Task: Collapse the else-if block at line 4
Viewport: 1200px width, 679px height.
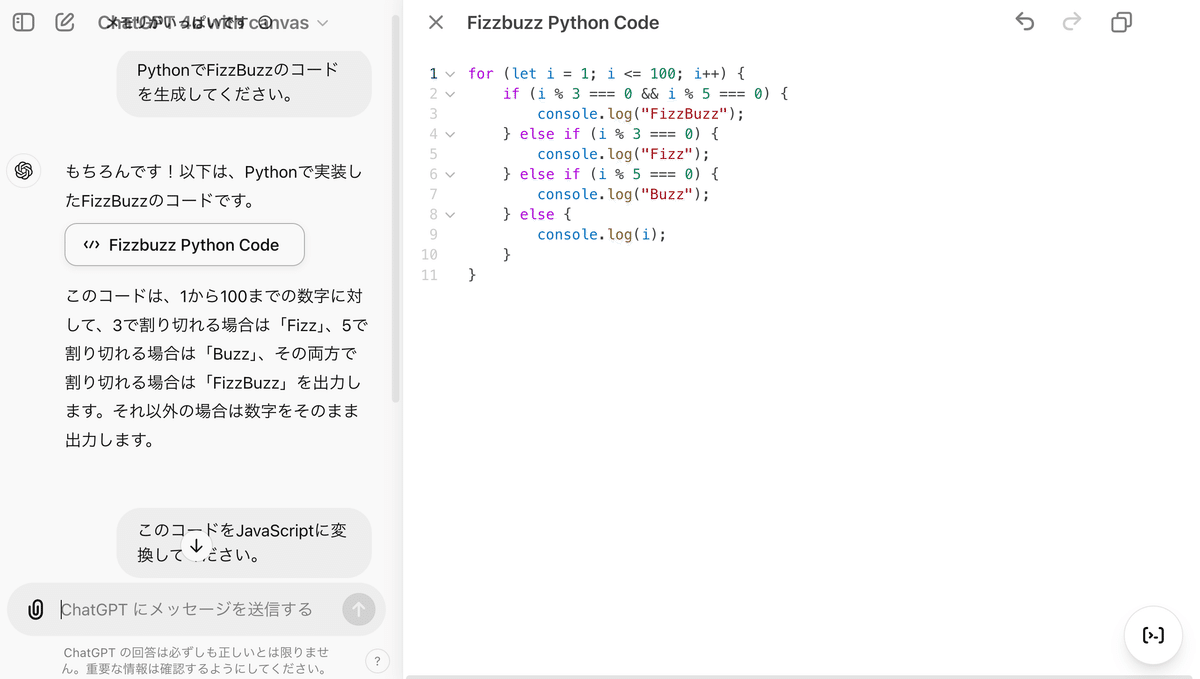Action: 450,134
